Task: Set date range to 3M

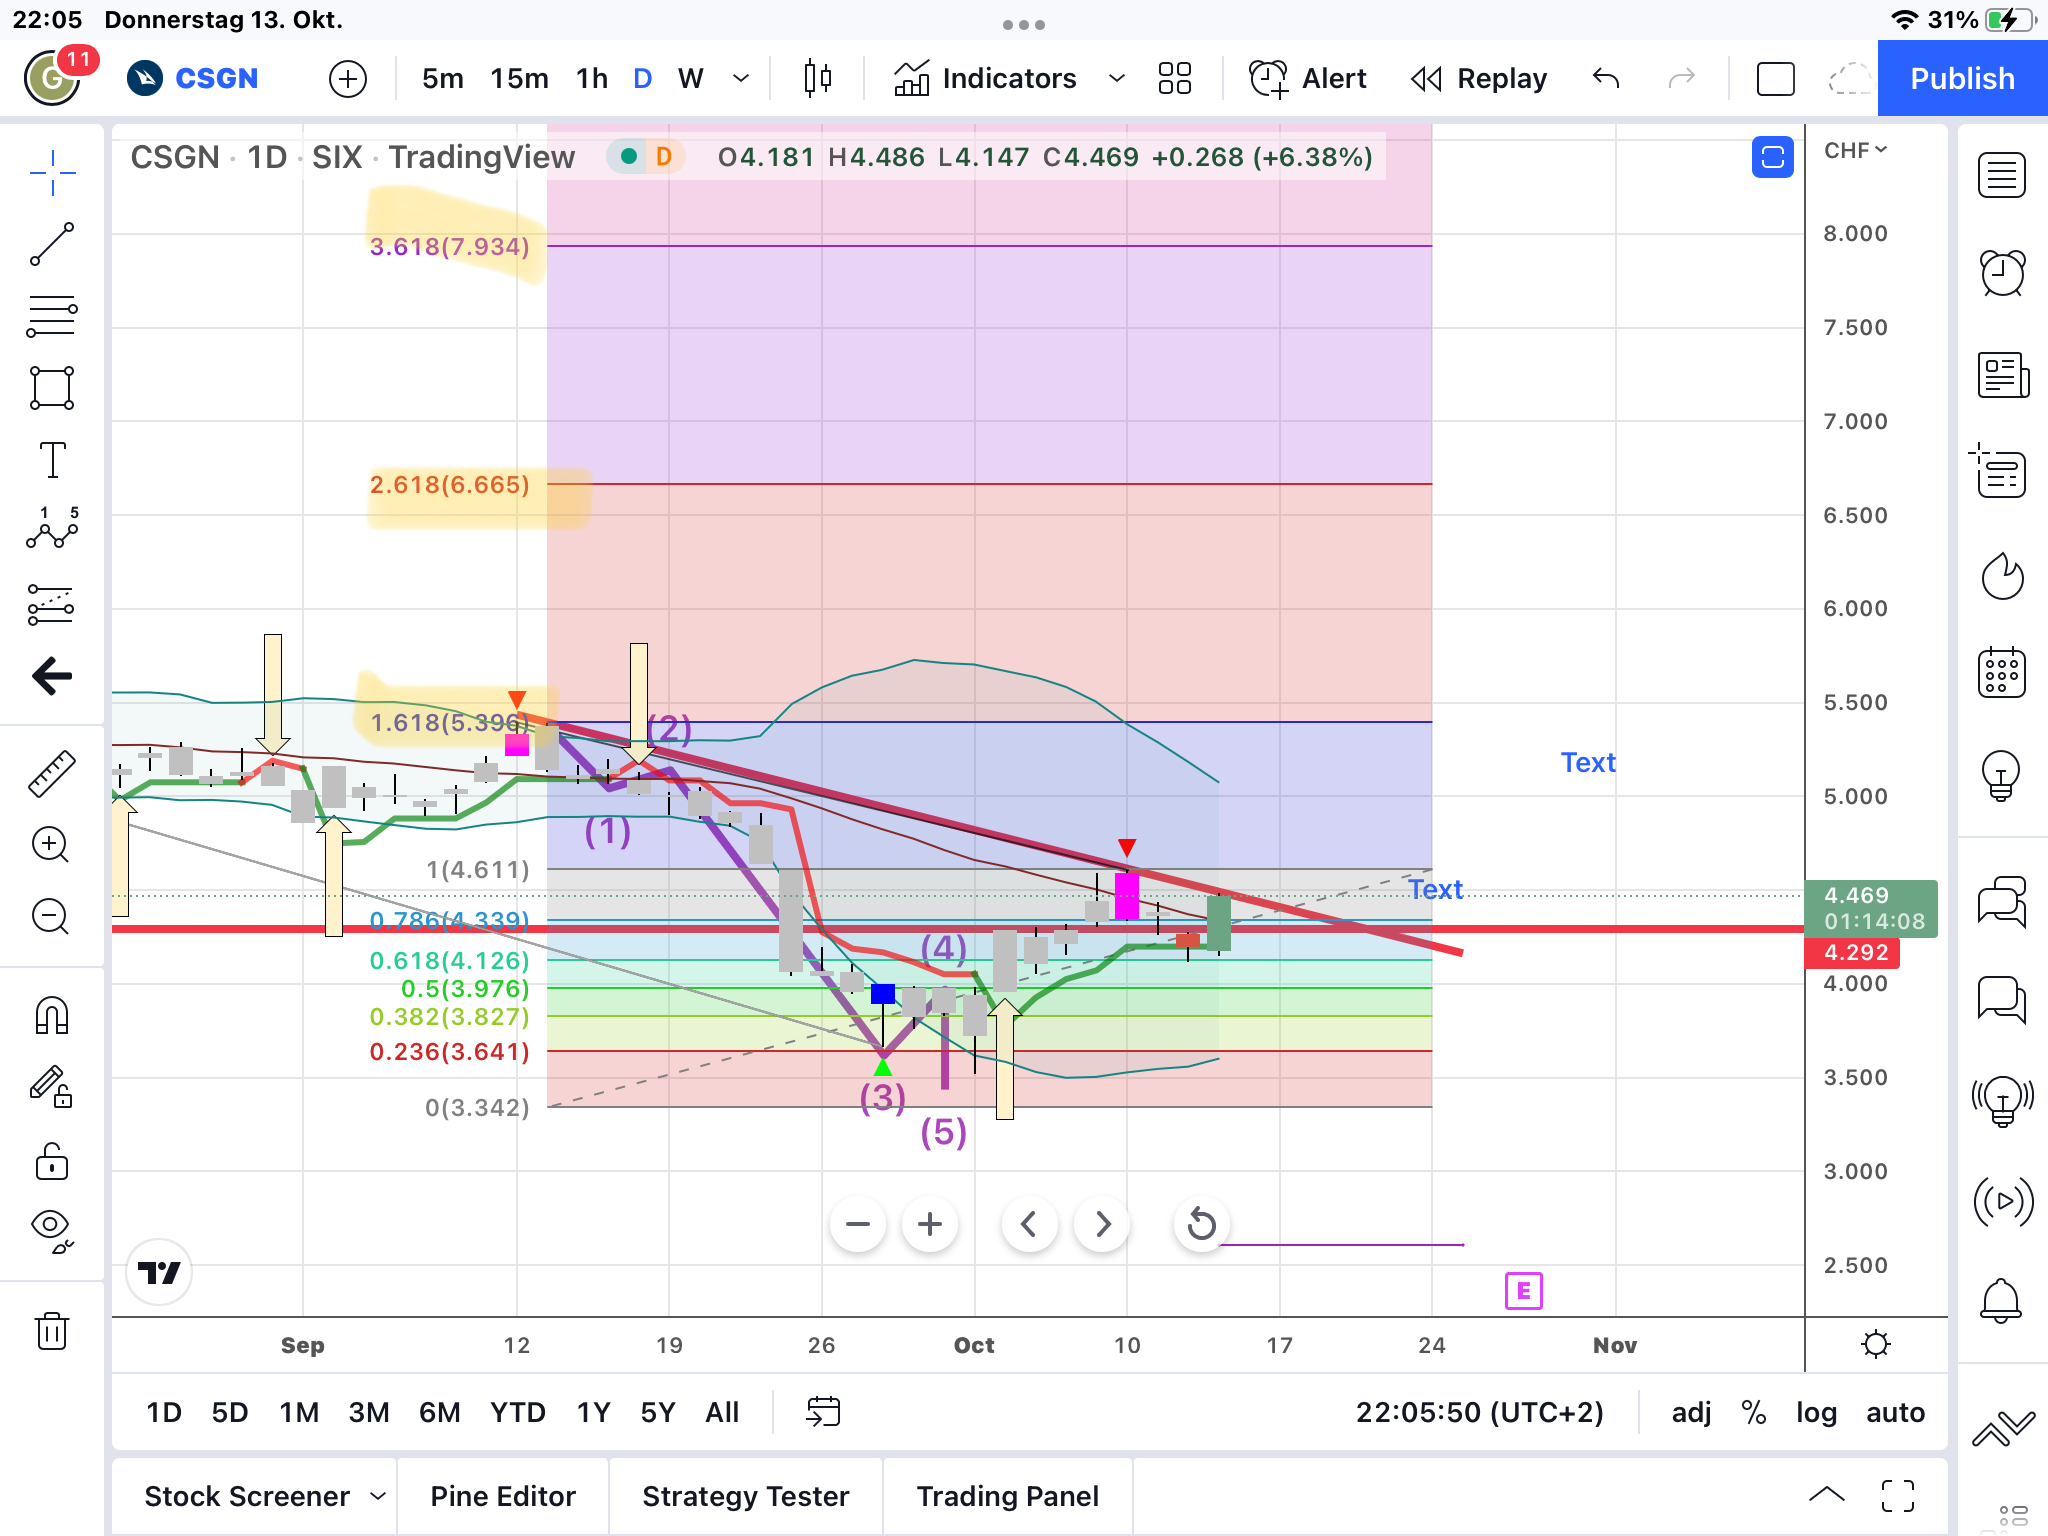Action: pyautogui.click(x=369, y=1412)
